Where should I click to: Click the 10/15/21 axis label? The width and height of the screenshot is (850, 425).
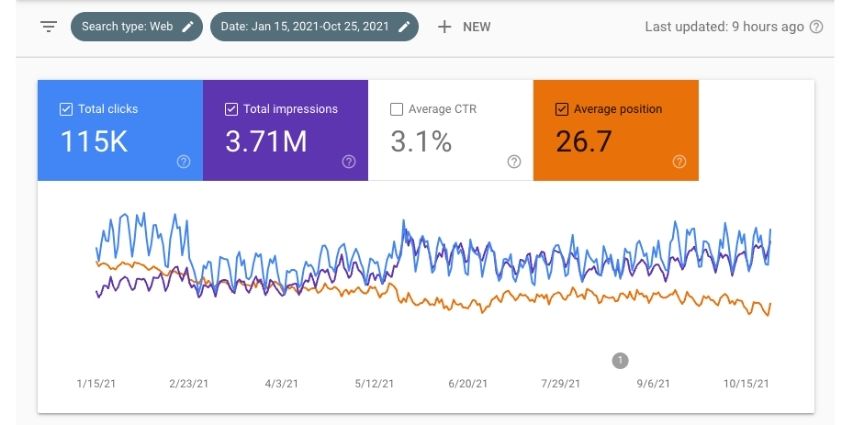coord(746,384)
